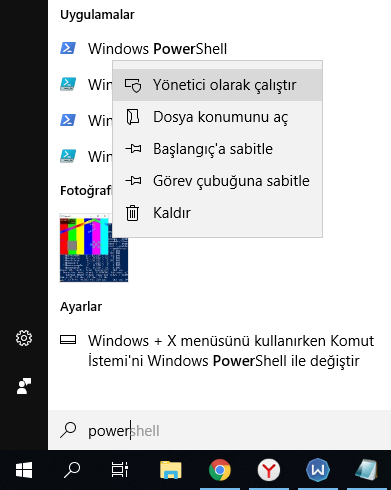Pick 'Başlangıç'a sabitle' option
This screenshot has height=490, width=391.
pos(217,149)
